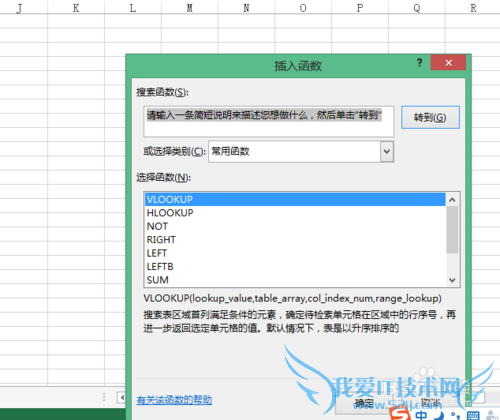Select HLOOKUP in the function list

pos(295,213)
